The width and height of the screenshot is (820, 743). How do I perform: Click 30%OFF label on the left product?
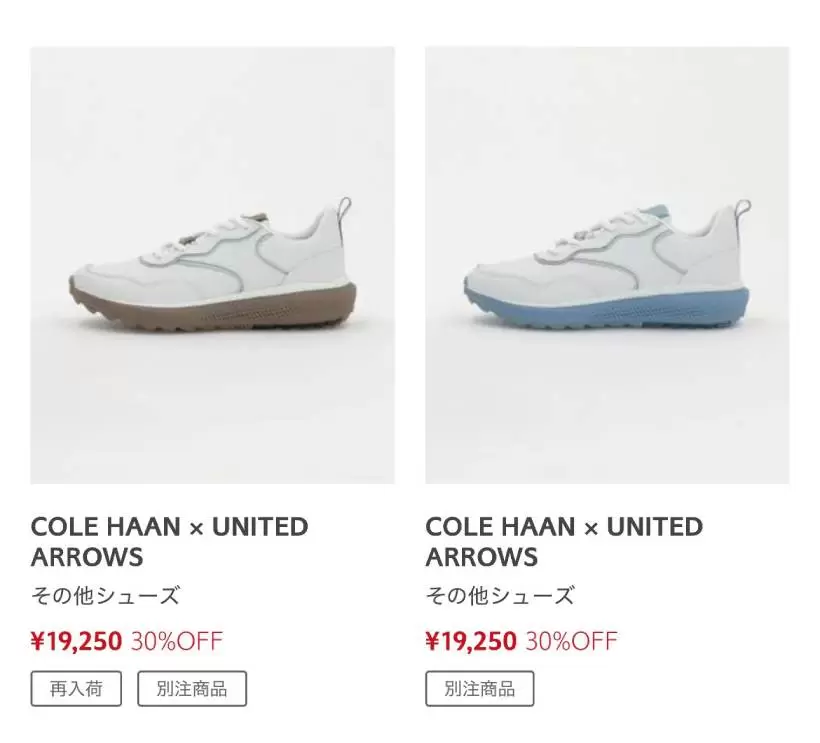click(x=176, y=640)
